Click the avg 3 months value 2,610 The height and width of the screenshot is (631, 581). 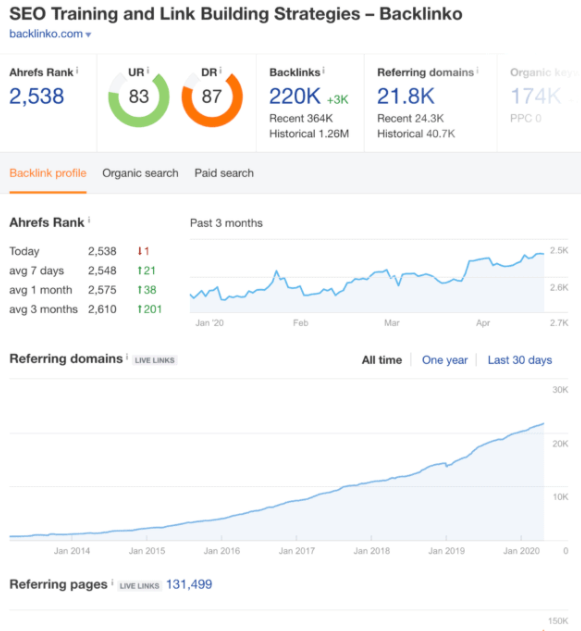coord(102,309)
